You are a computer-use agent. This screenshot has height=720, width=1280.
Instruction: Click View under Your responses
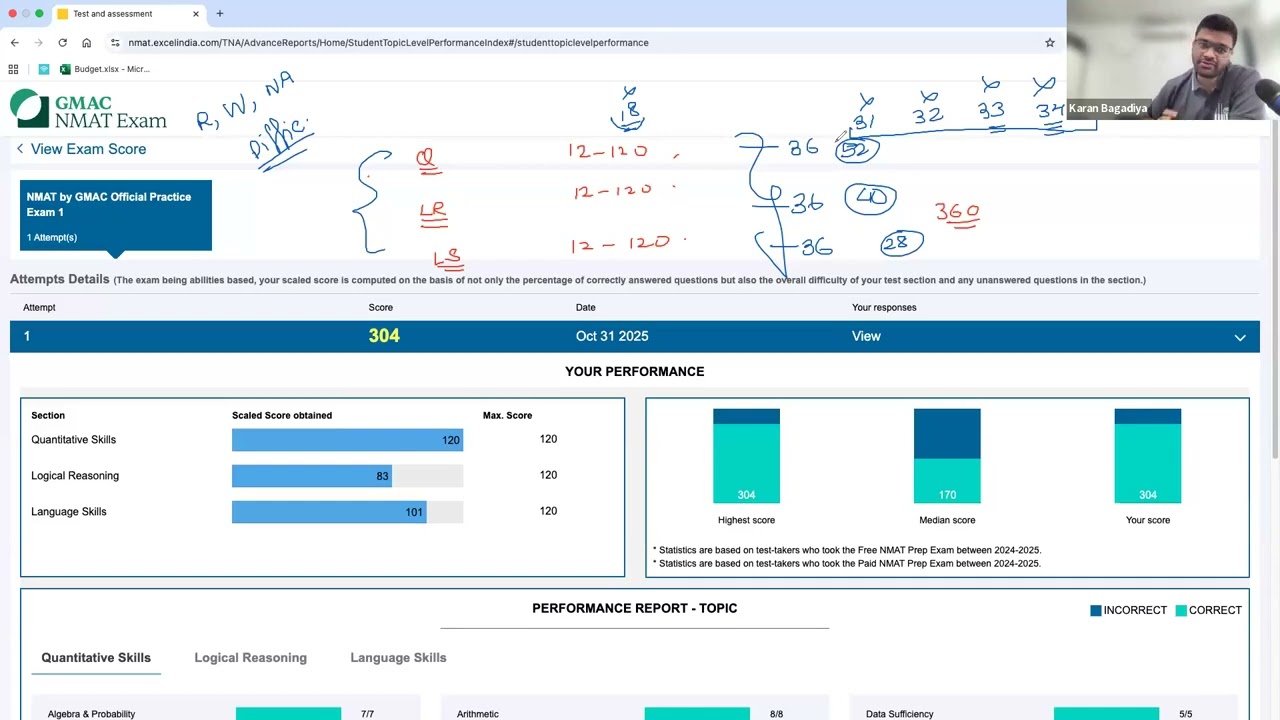(866, 336)
